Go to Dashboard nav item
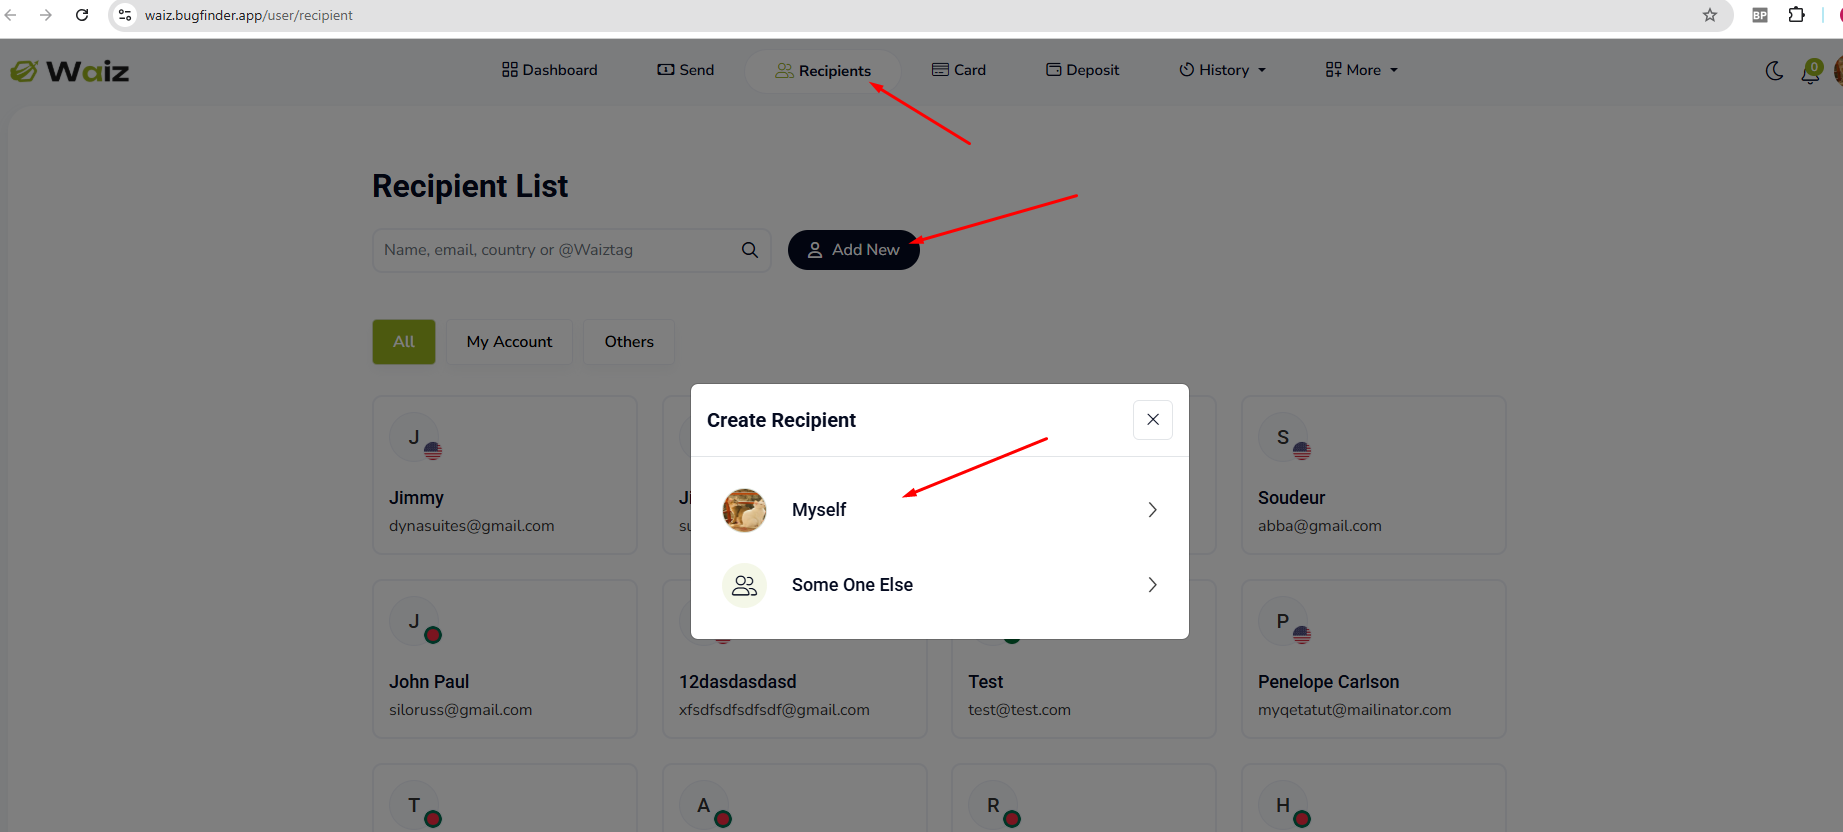The image size is (1843, 832). [550, 70]
